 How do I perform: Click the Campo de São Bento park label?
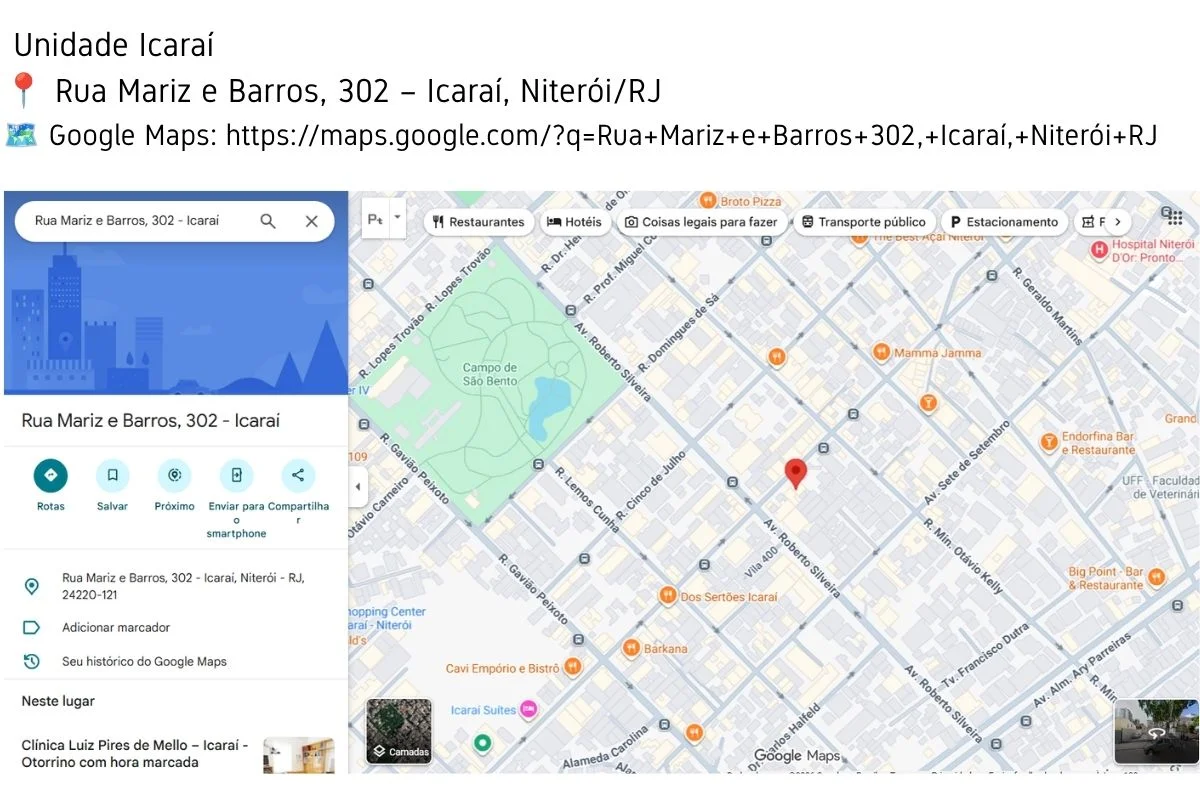pos(490,374)
